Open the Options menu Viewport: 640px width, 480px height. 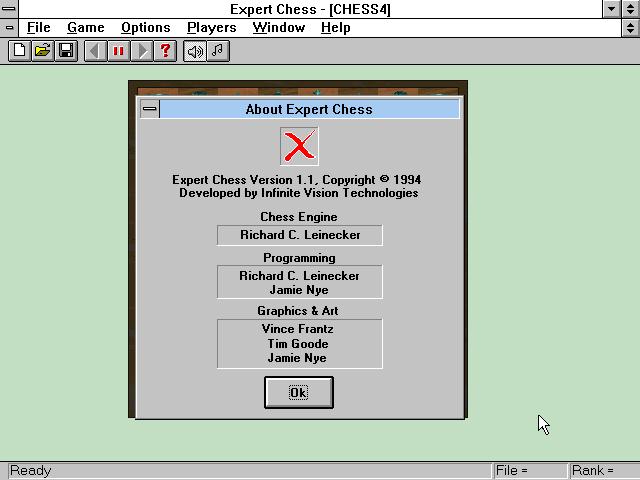[146, 27]
